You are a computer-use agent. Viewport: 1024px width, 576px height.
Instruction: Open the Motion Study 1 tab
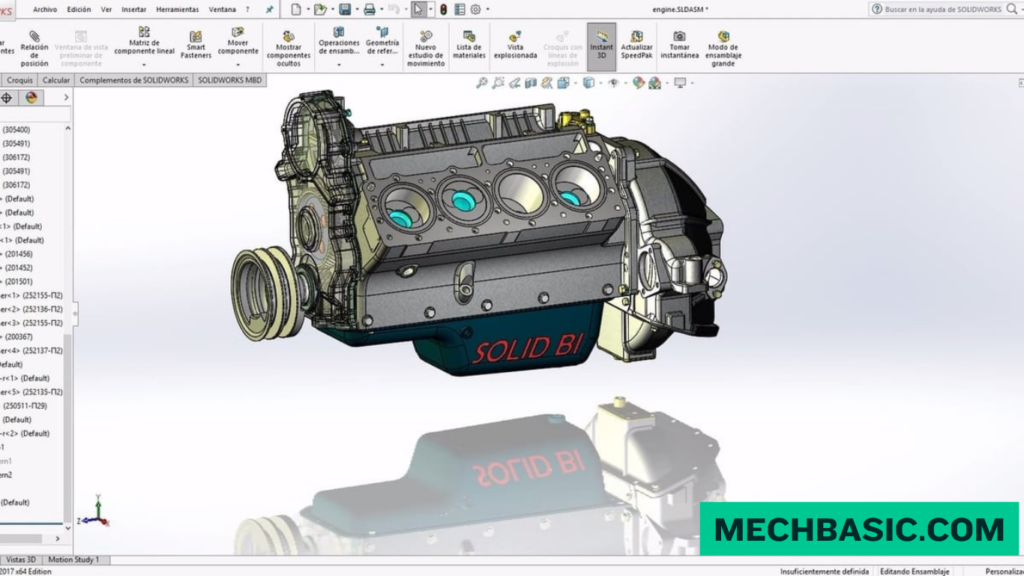point(74,560)
